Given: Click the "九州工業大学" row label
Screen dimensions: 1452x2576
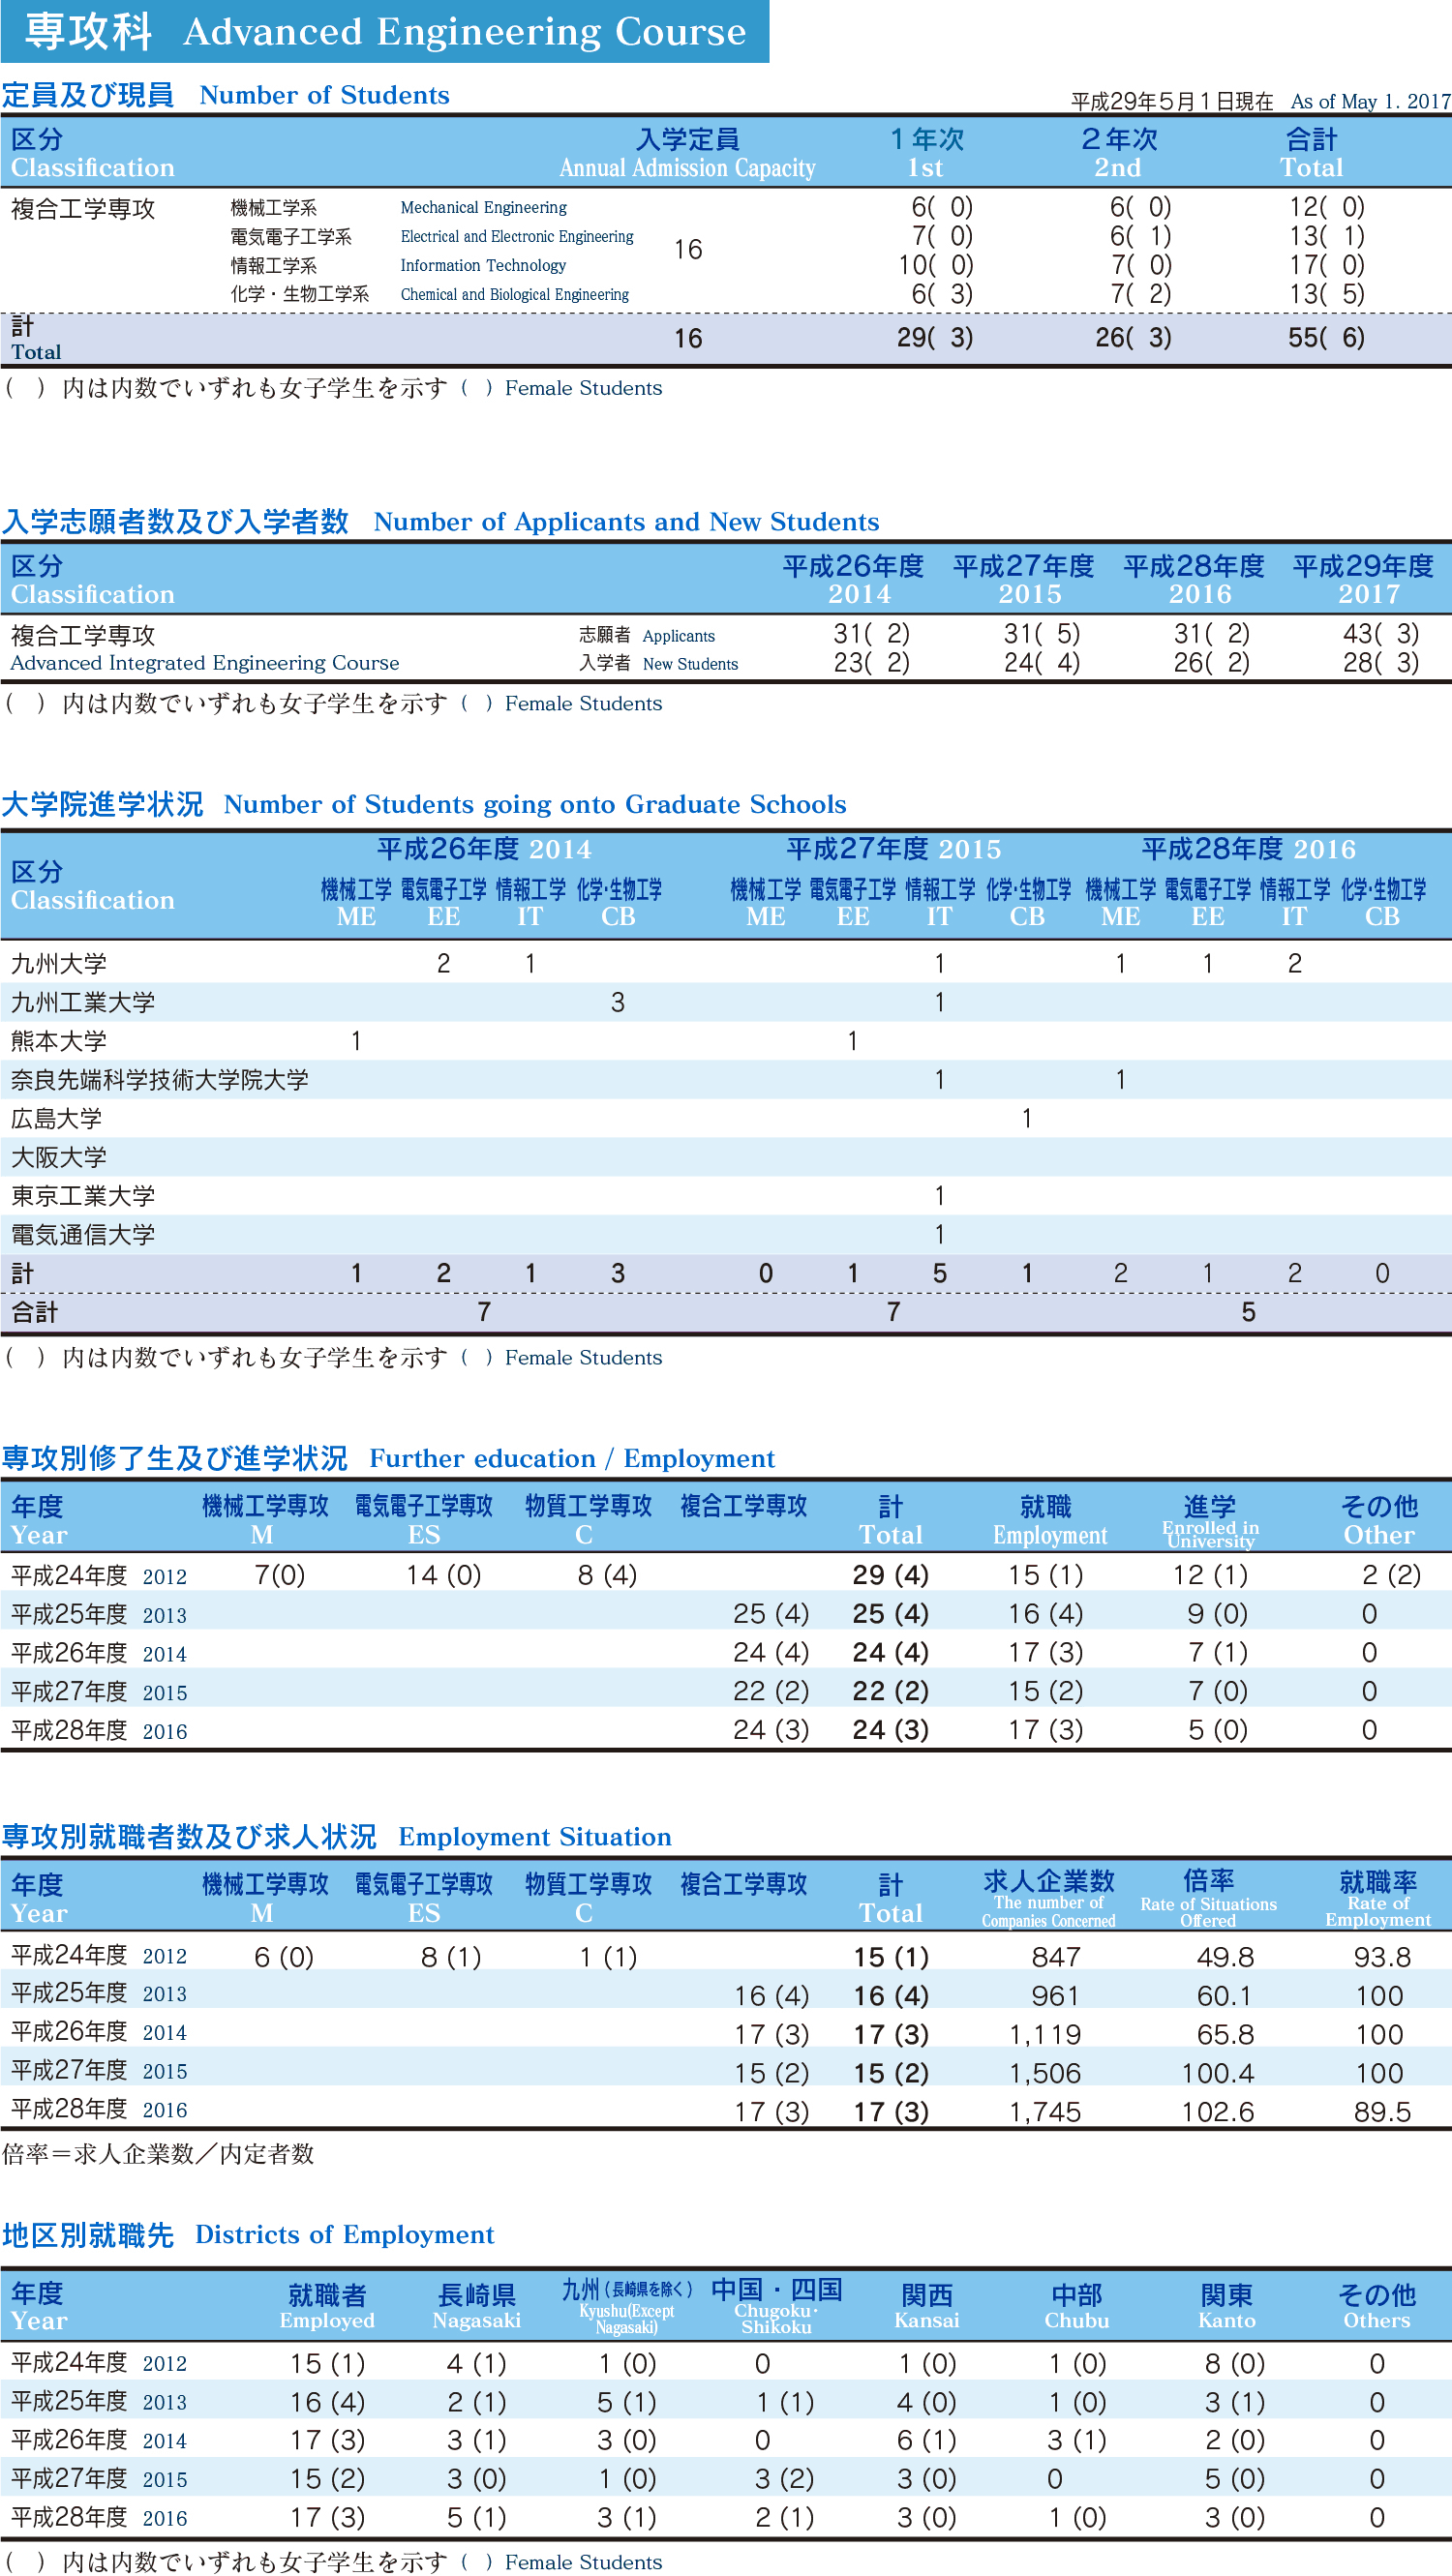Looking at the screenshot, I should [x=83, y=1003].
